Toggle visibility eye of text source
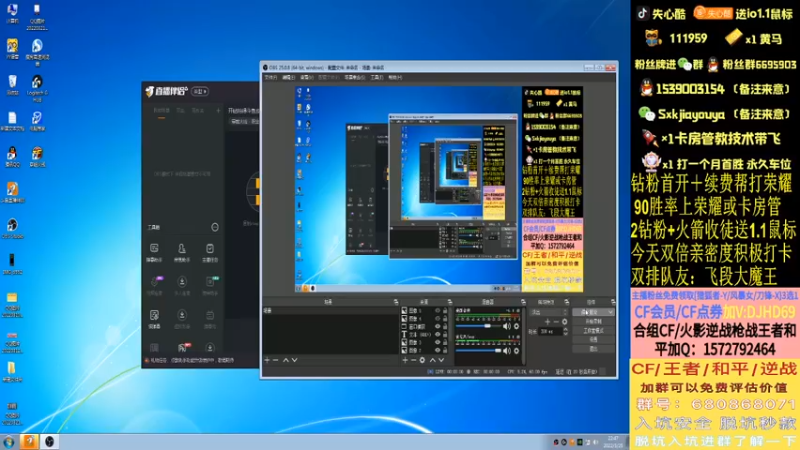The image size is (800, 450). click(437, 334)
